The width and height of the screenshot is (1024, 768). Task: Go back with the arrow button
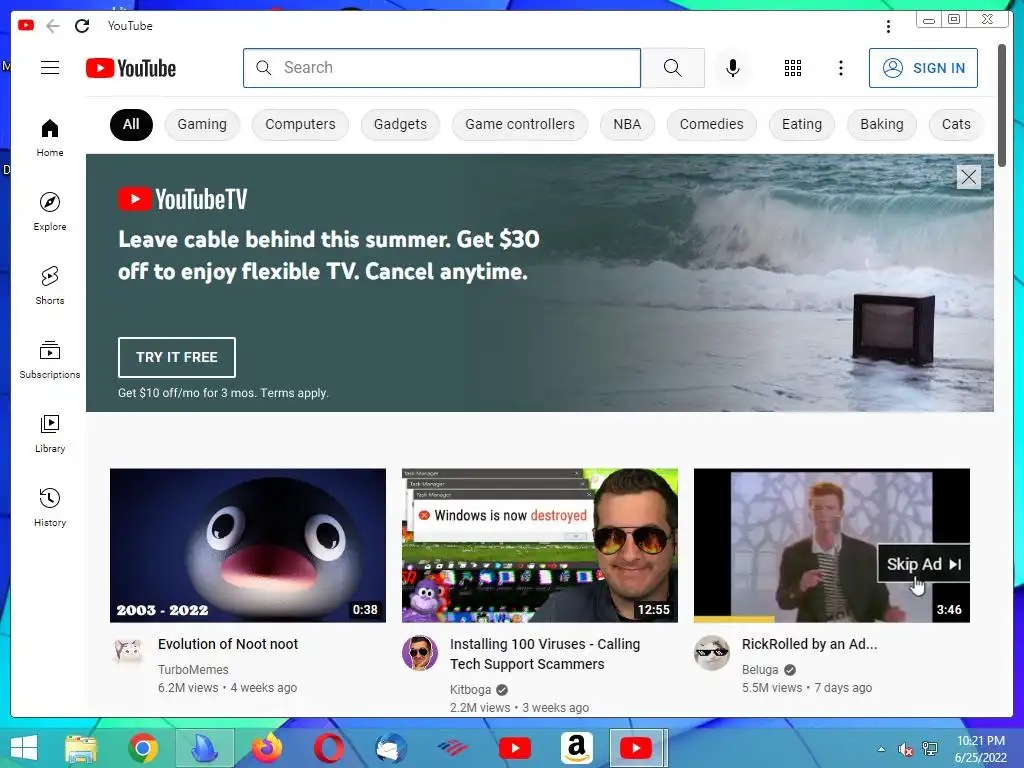pos(53,26)
